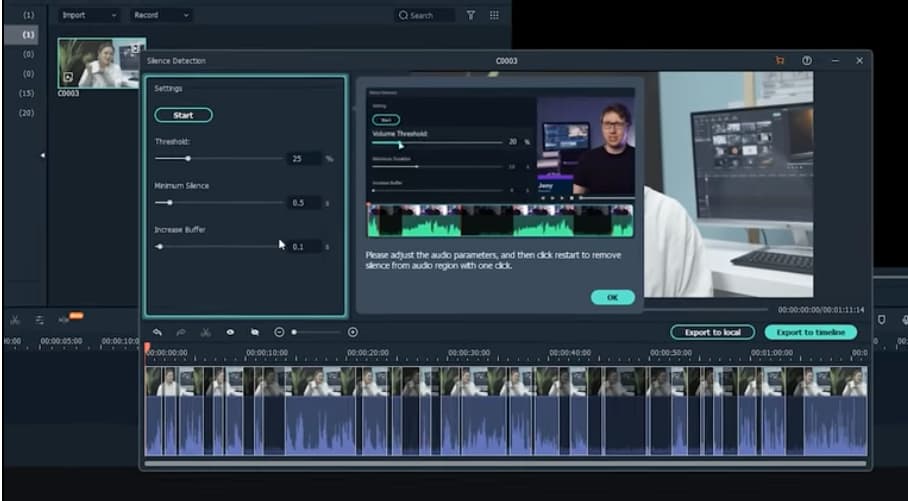Select the highlighted (1) folder in sidebar

(28, 35)
